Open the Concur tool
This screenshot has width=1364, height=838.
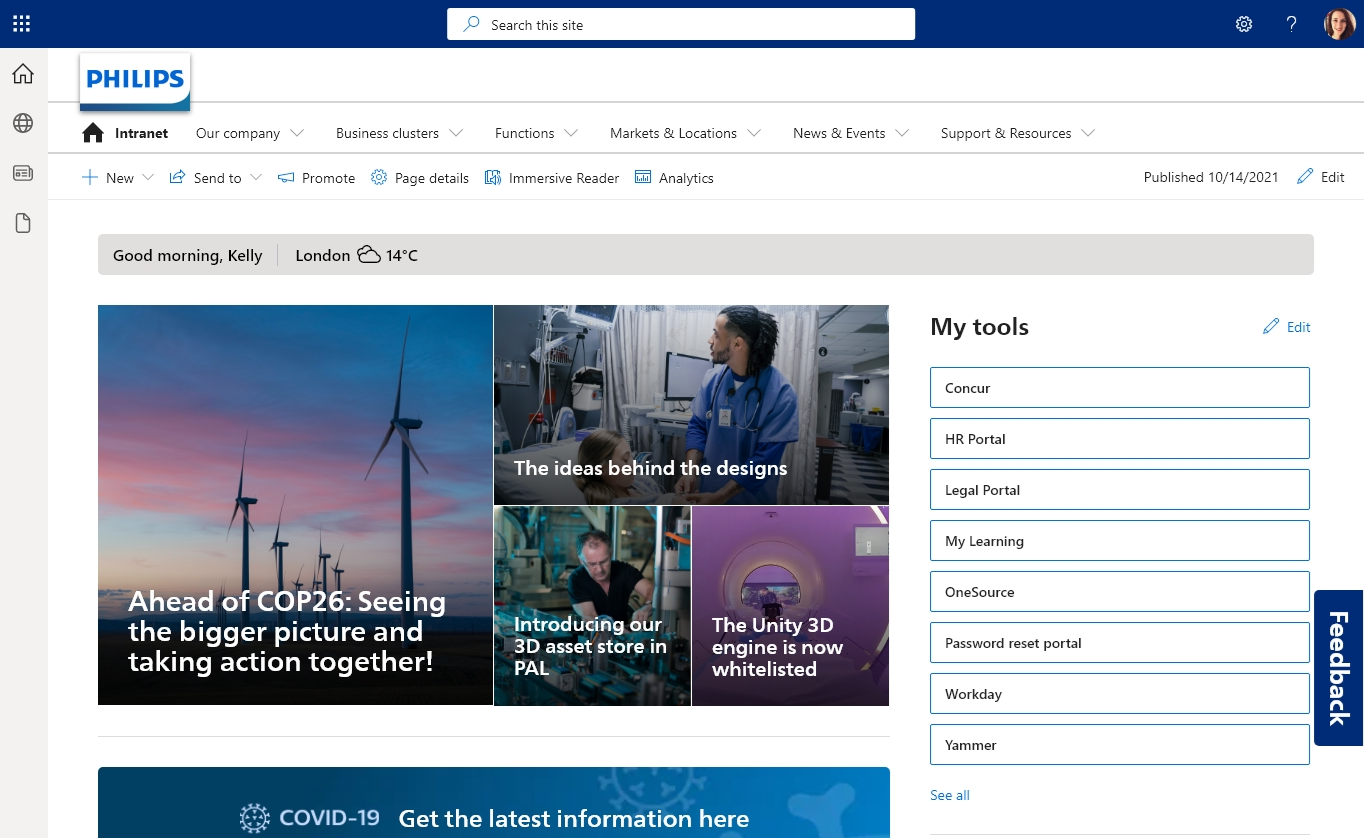coord(1120,387)
